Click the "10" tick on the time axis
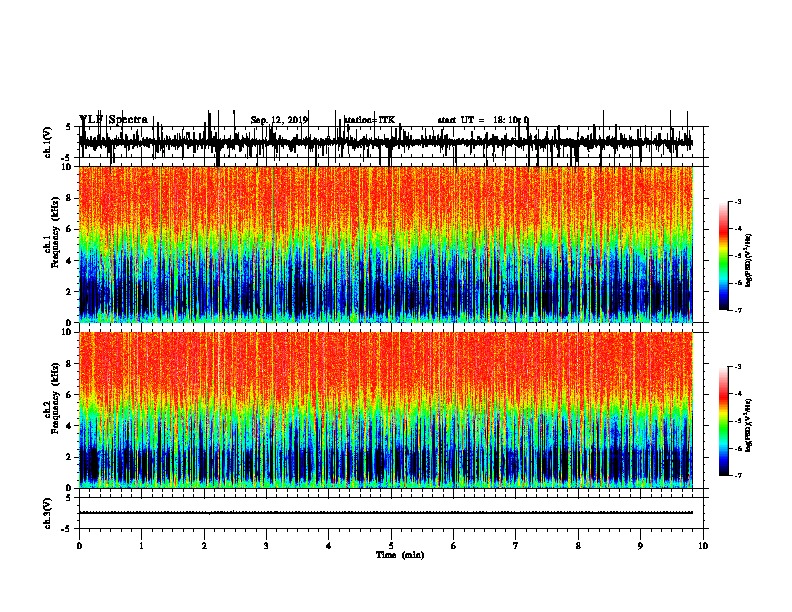792x612 pixels. coord(703,546)
